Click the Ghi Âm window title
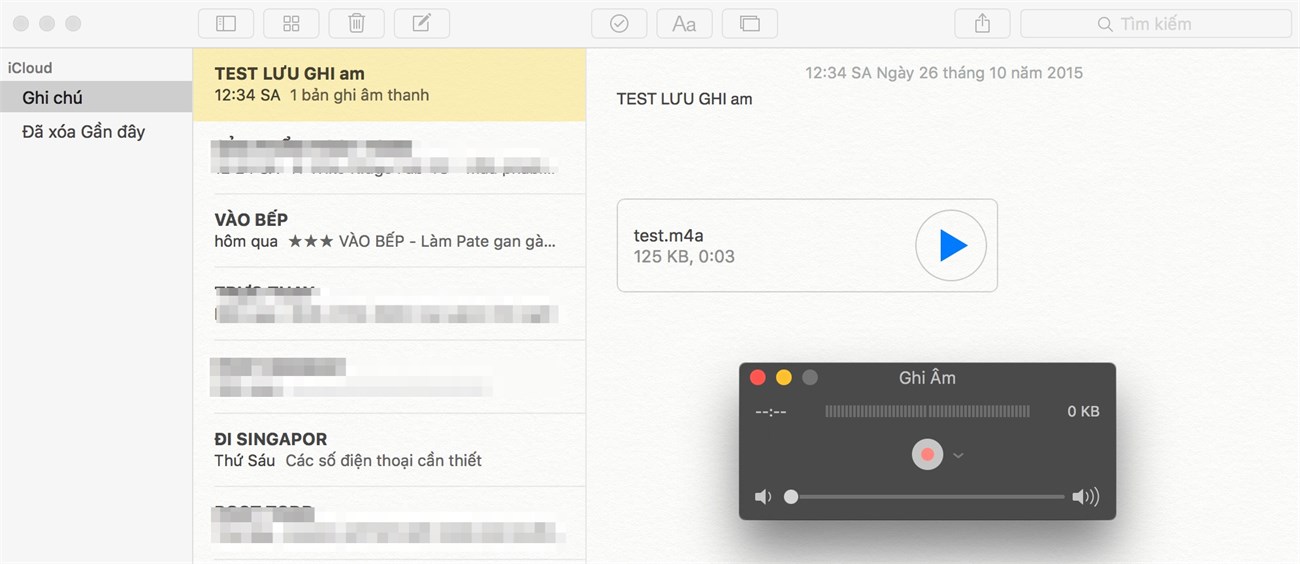The width and height of the screenshot is (1300, 564). tap(927, 377)
